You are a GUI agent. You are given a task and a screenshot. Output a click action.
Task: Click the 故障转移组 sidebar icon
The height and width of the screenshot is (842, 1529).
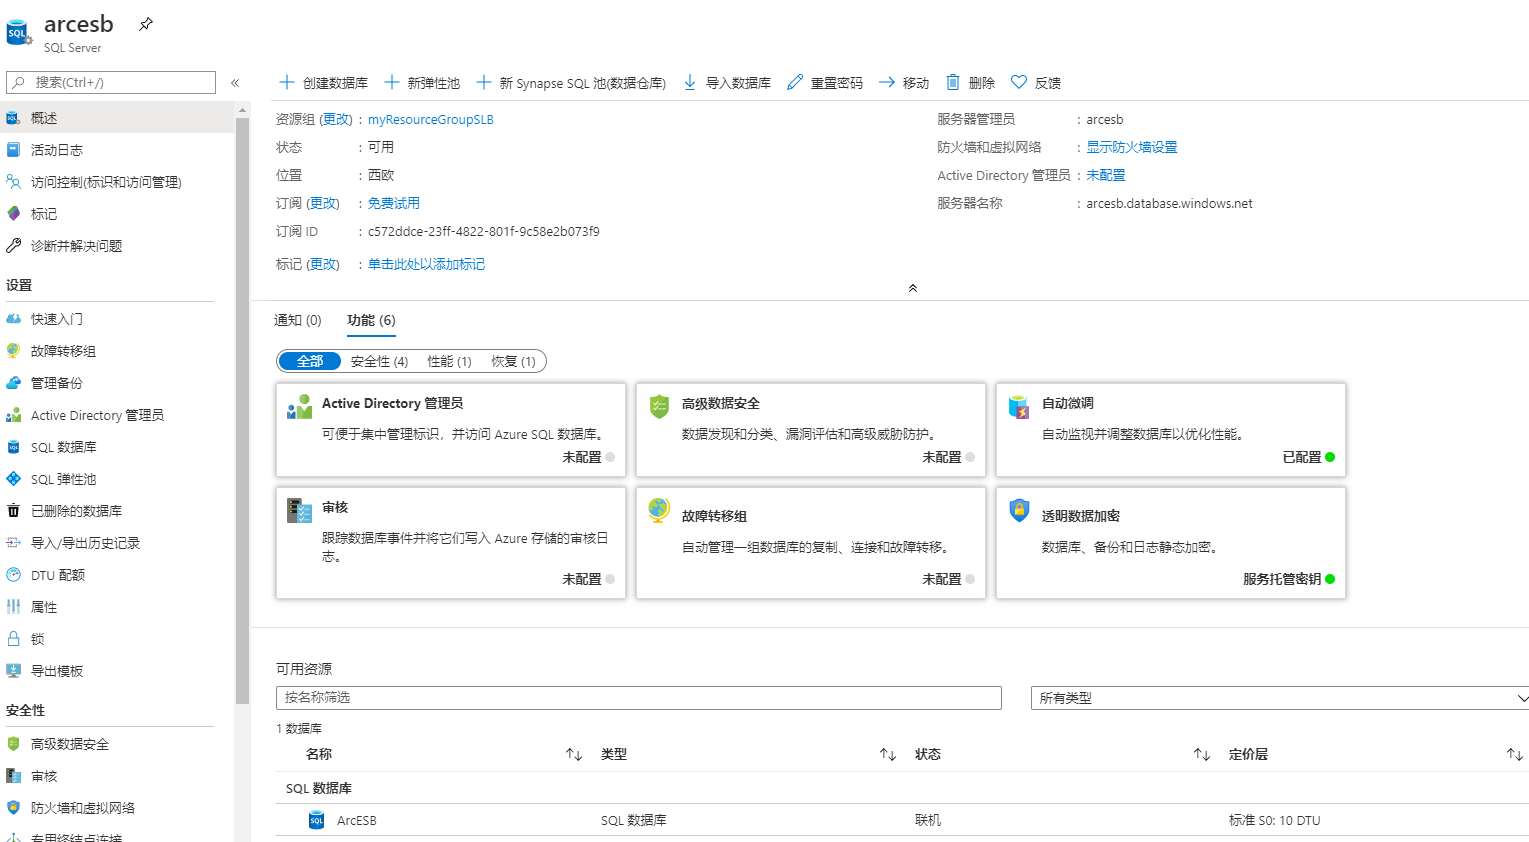pos(13,351)
